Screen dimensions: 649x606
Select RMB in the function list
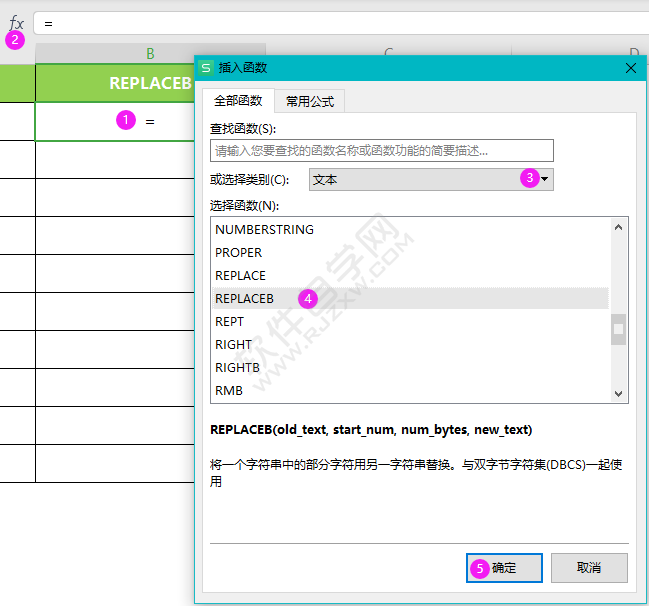click(410, 390)
